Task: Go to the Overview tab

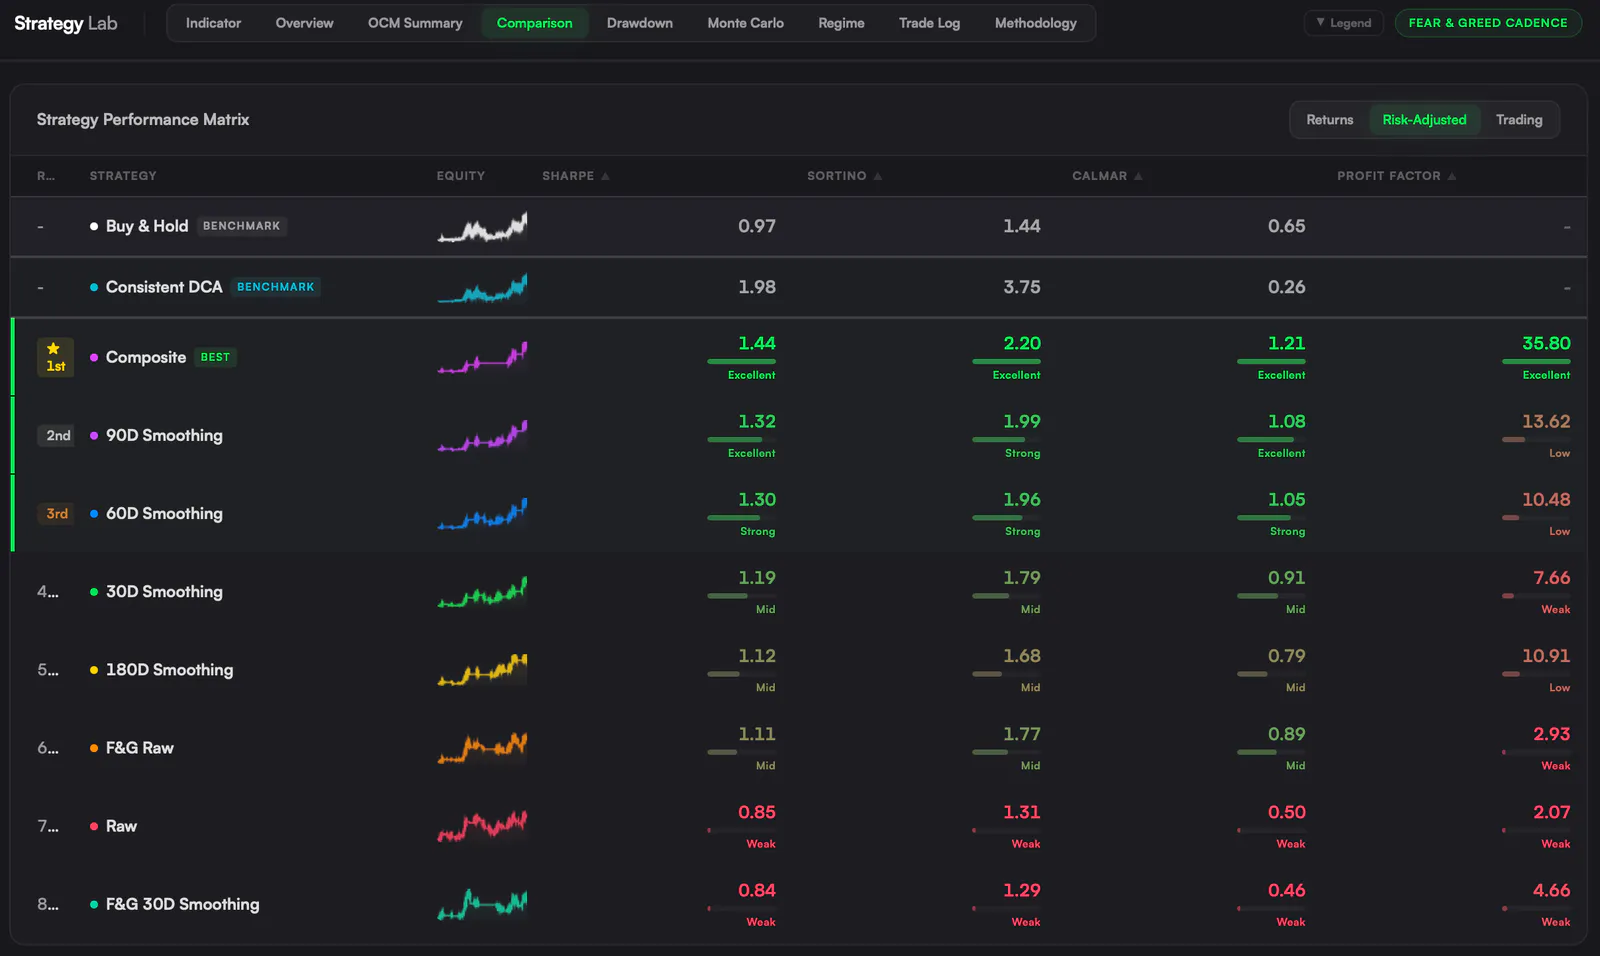Action: click(305, 23)
